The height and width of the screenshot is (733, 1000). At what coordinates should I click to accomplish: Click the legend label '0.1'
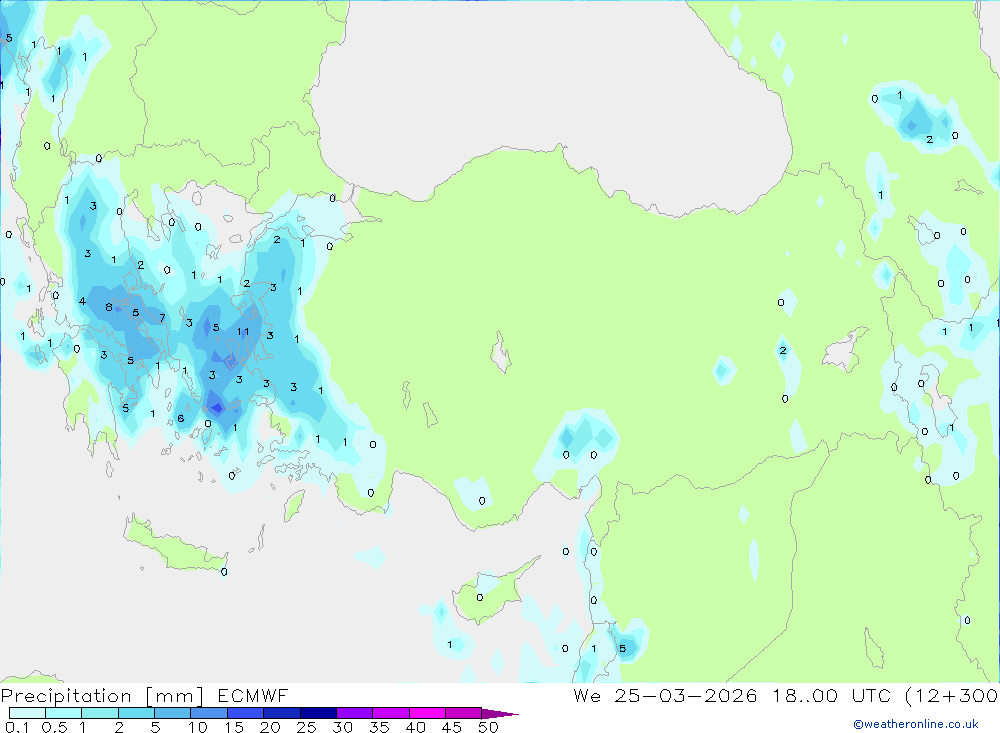pyautogui.click(x=17, y=727)
